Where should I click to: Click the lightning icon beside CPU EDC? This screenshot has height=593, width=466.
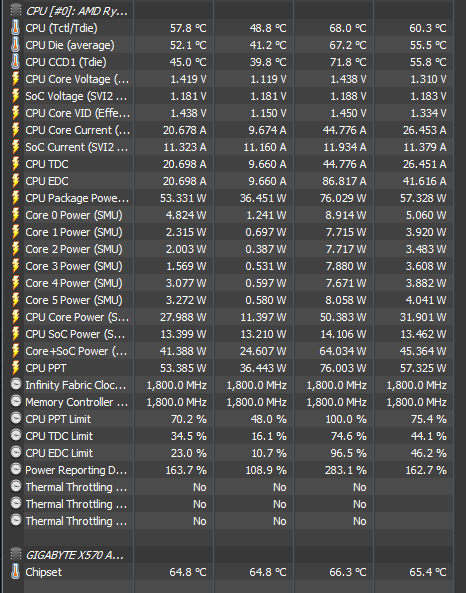[15, 181]
